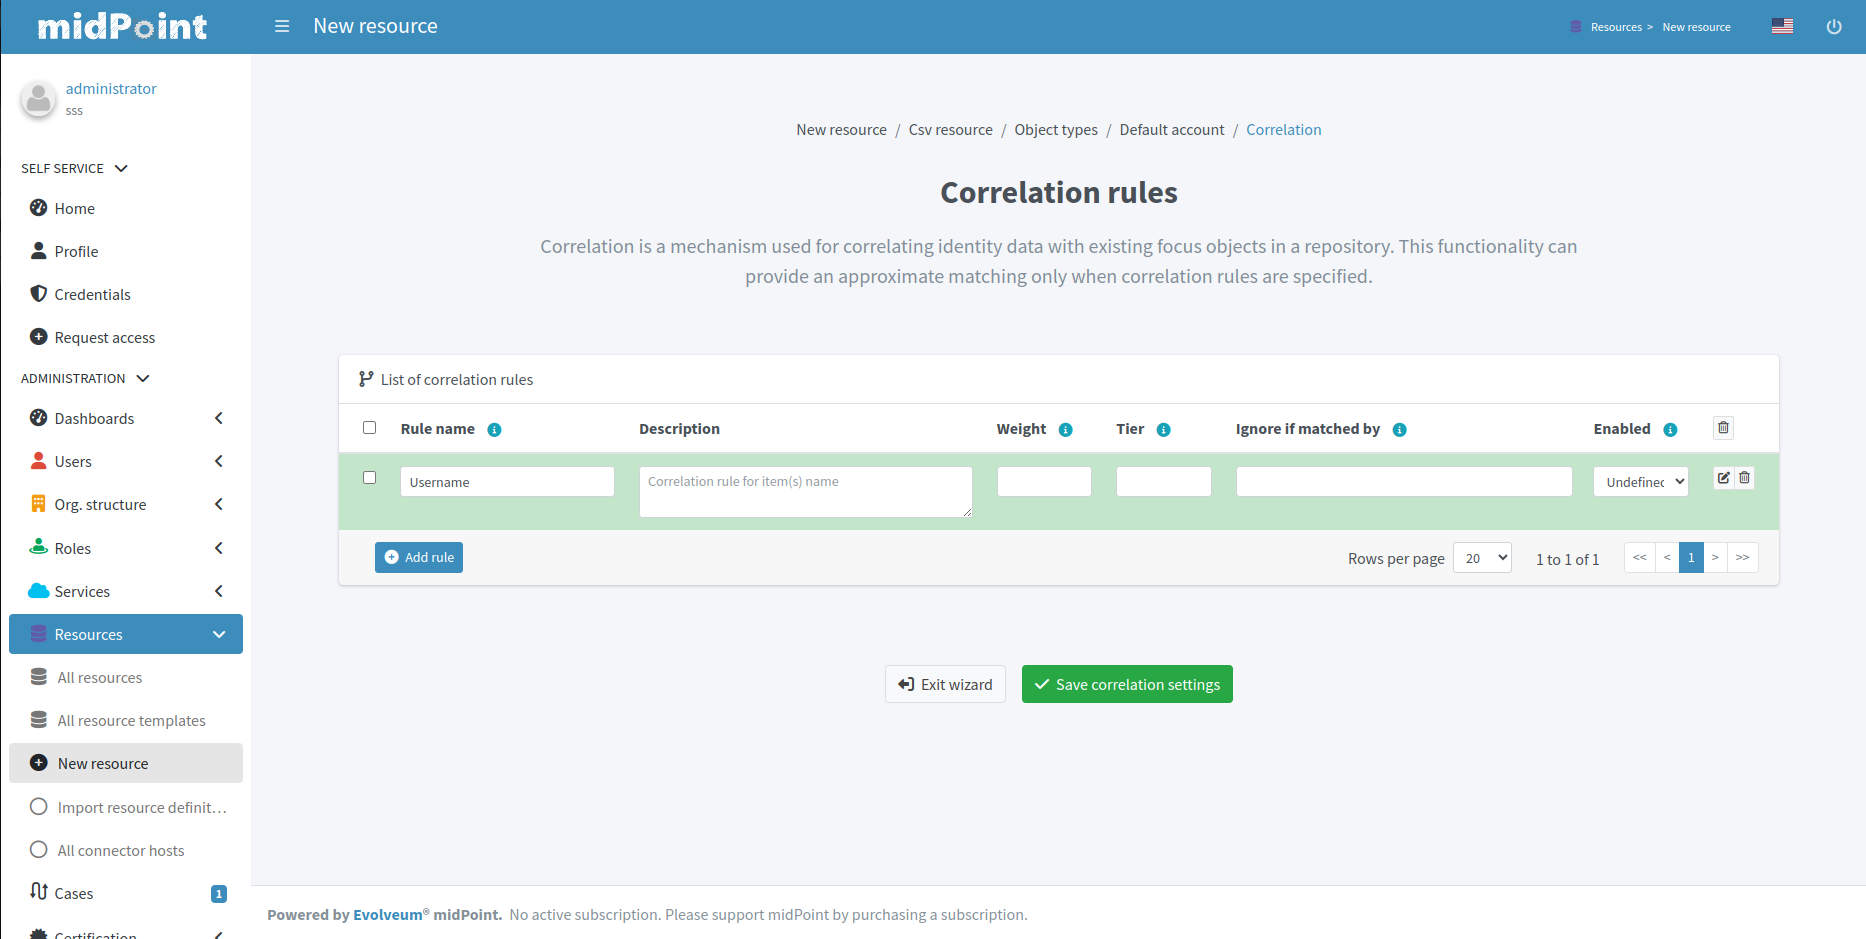Open the Default account wizard step
Screen dimensions: 1866x939
(x=1171, y=129)
